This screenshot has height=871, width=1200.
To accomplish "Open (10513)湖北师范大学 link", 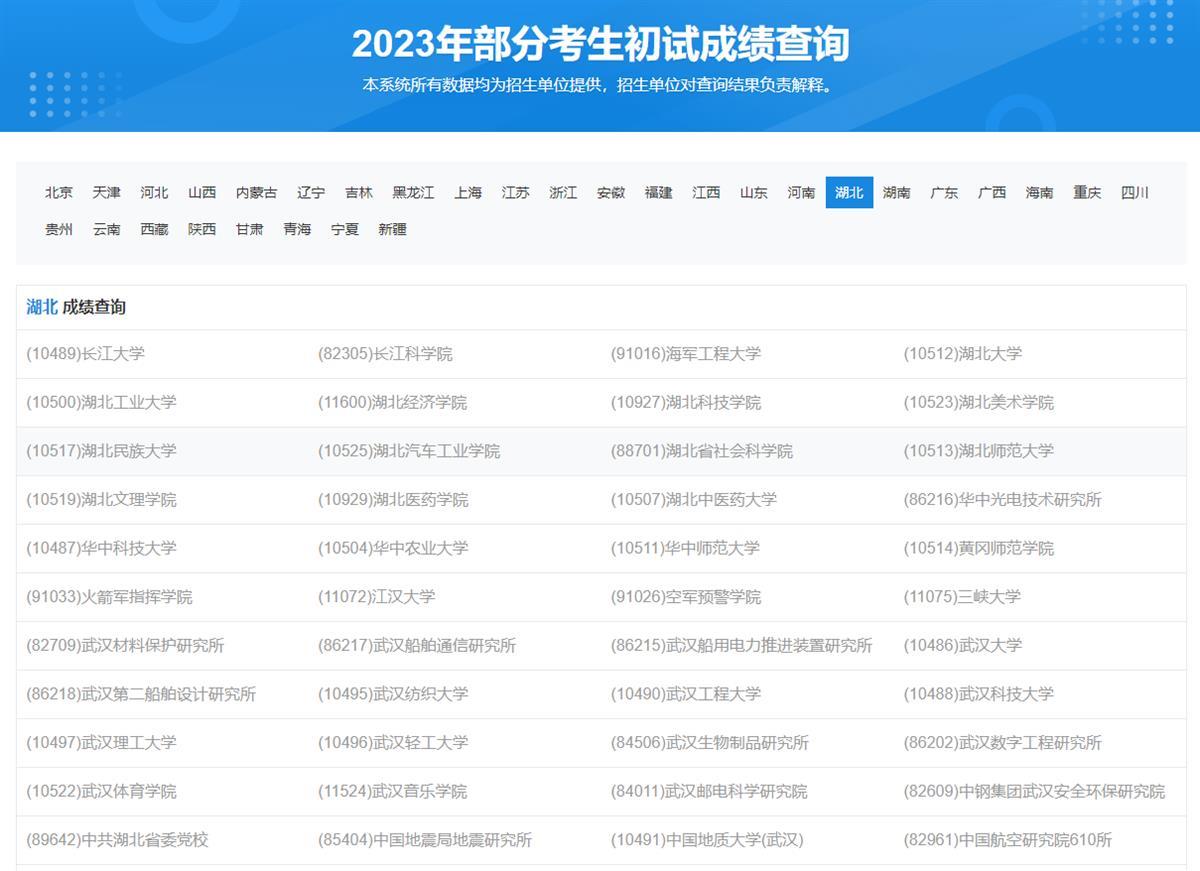I will 979,451.
